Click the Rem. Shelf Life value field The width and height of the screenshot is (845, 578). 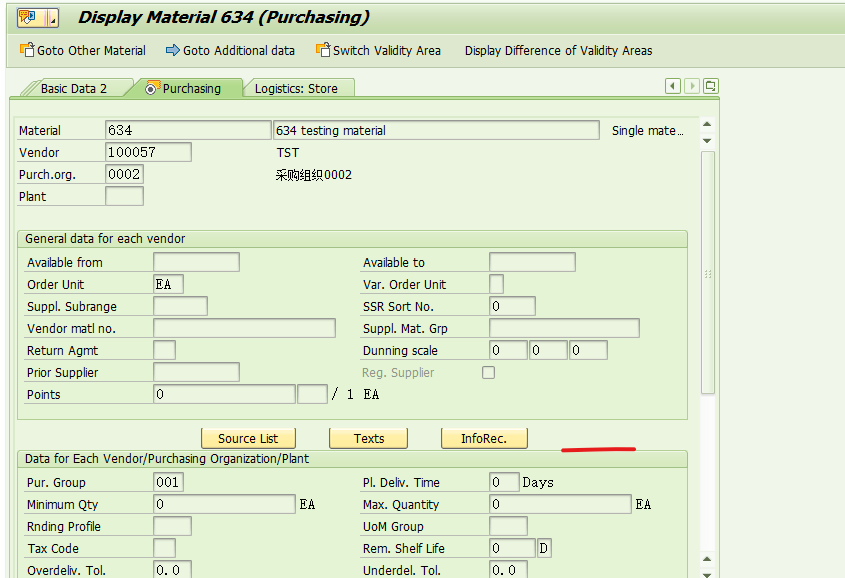coord(512,548)
